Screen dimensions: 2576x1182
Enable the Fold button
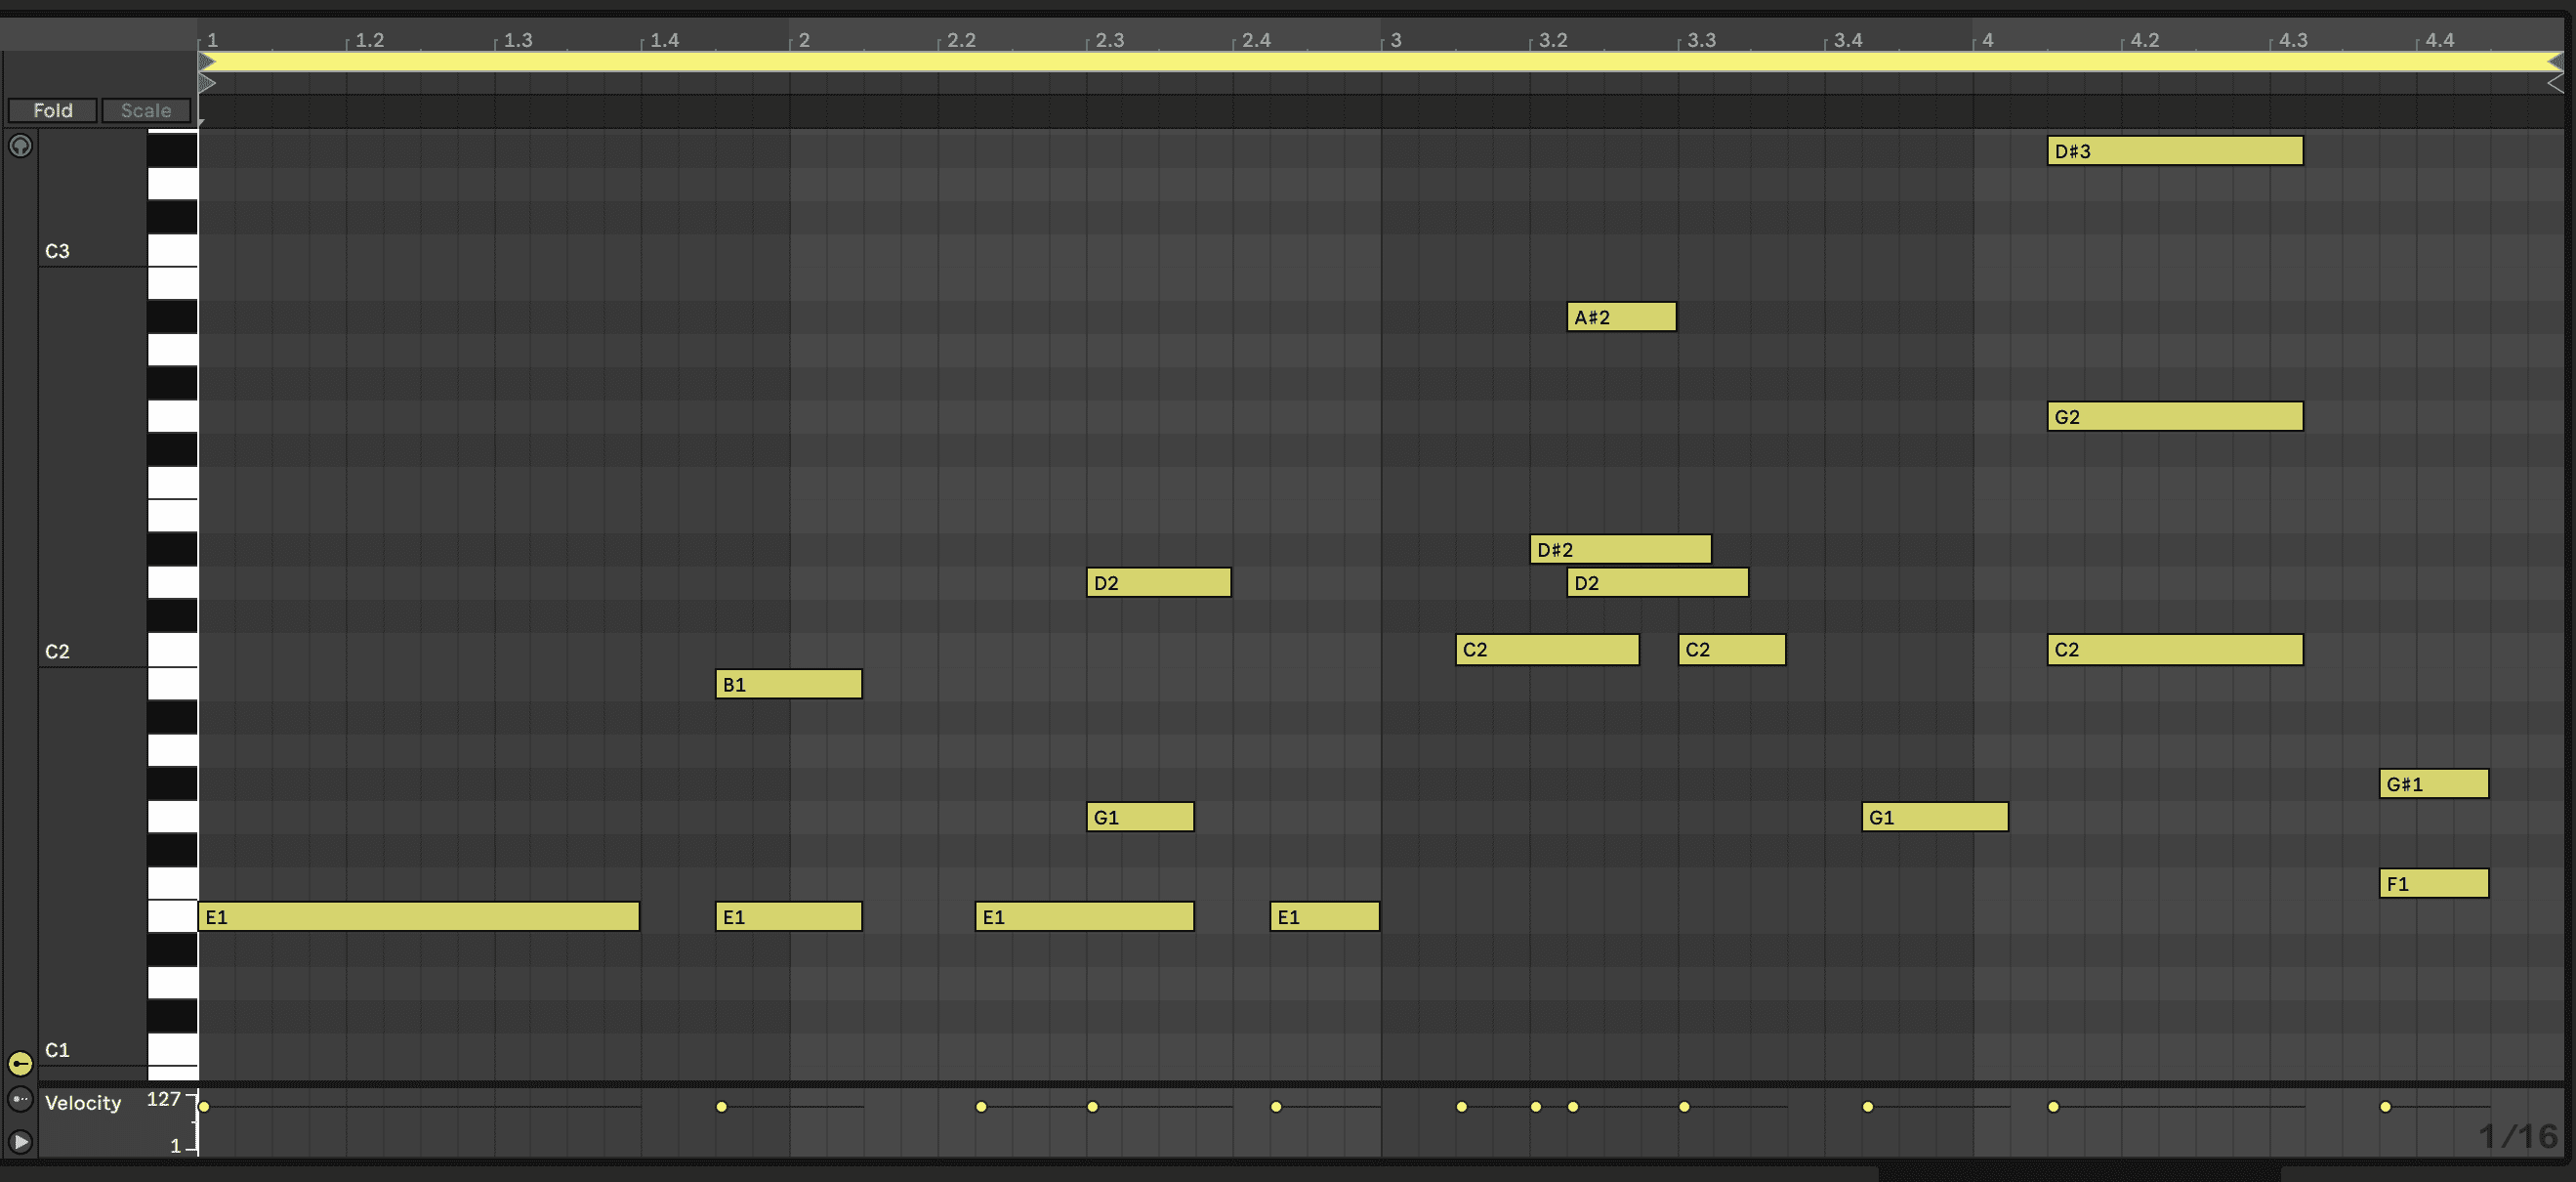pyautogui.click(x=53, y=110)
